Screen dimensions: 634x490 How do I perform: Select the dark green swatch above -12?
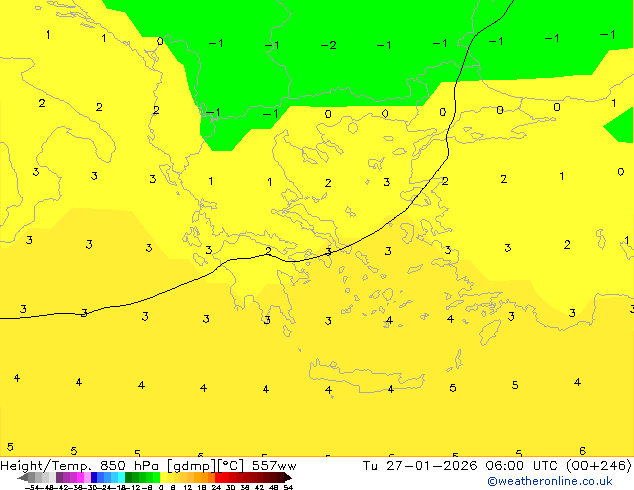point(128,477)
